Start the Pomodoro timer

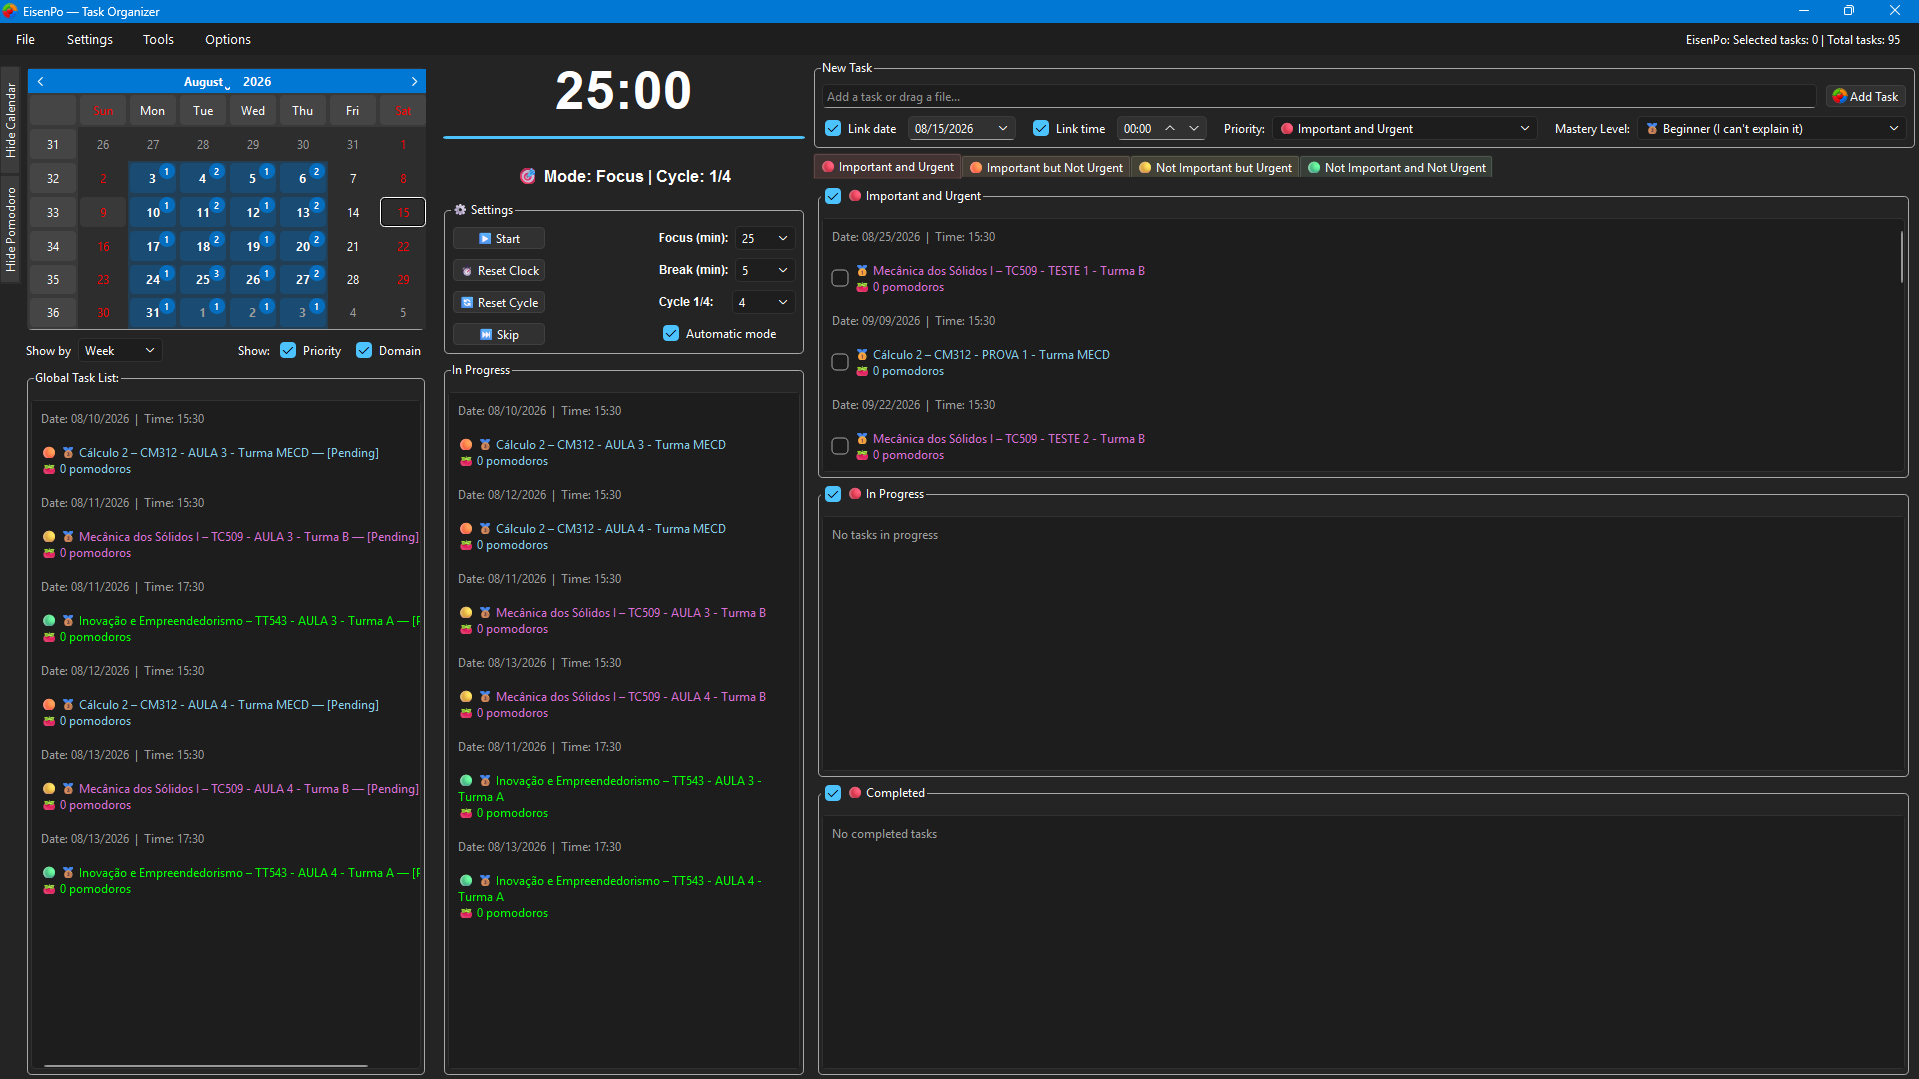[499, 238]
